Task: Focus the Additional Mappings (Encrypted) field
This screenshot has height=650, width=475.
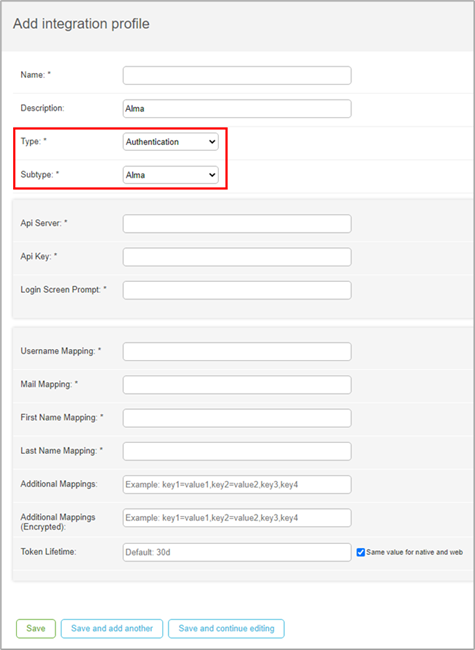Action: (x=237, y=518)
